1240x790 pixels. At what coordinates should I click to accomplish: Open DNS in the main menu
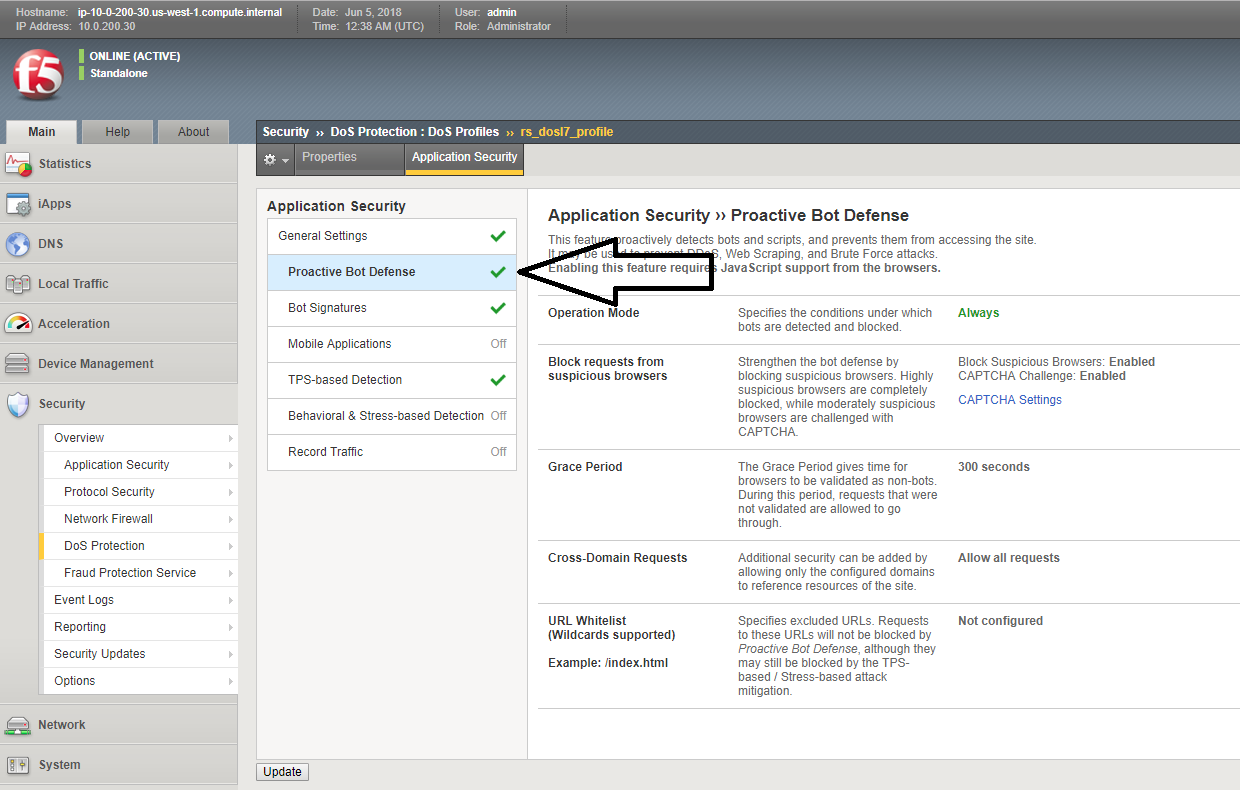click(x=119, y=244)
